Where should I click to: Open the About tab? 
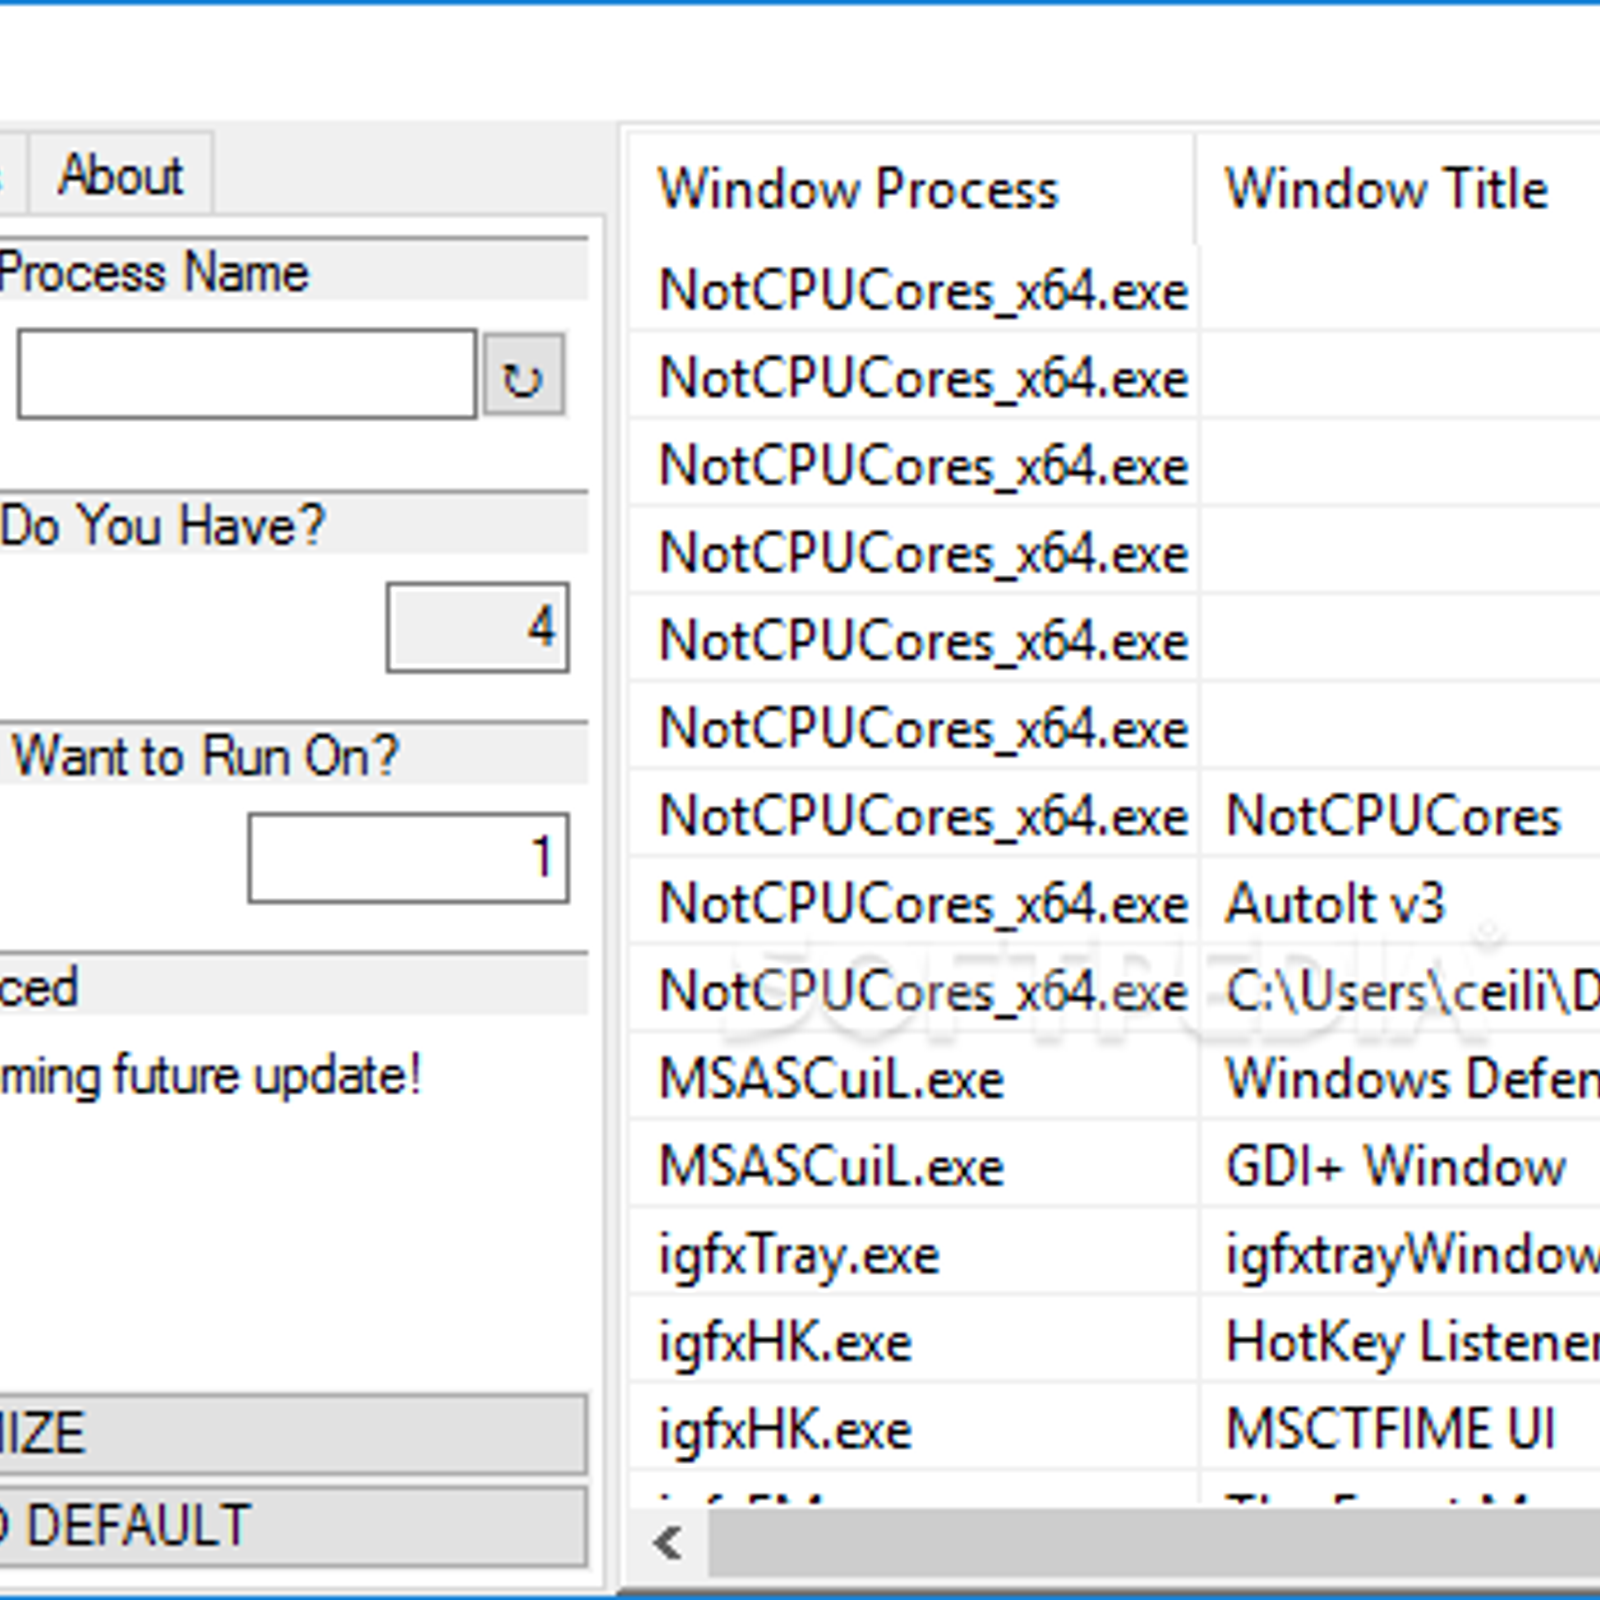pyautogui.click(x=121, y=174)
